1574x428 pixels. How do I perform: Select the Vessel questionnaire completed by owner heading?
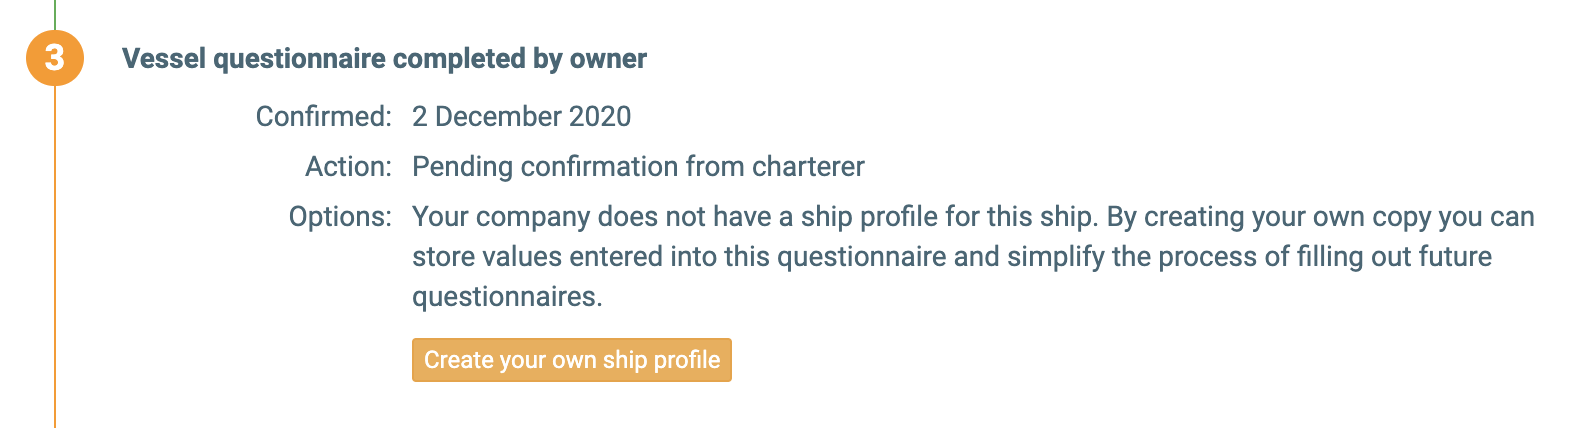[384, 59]
